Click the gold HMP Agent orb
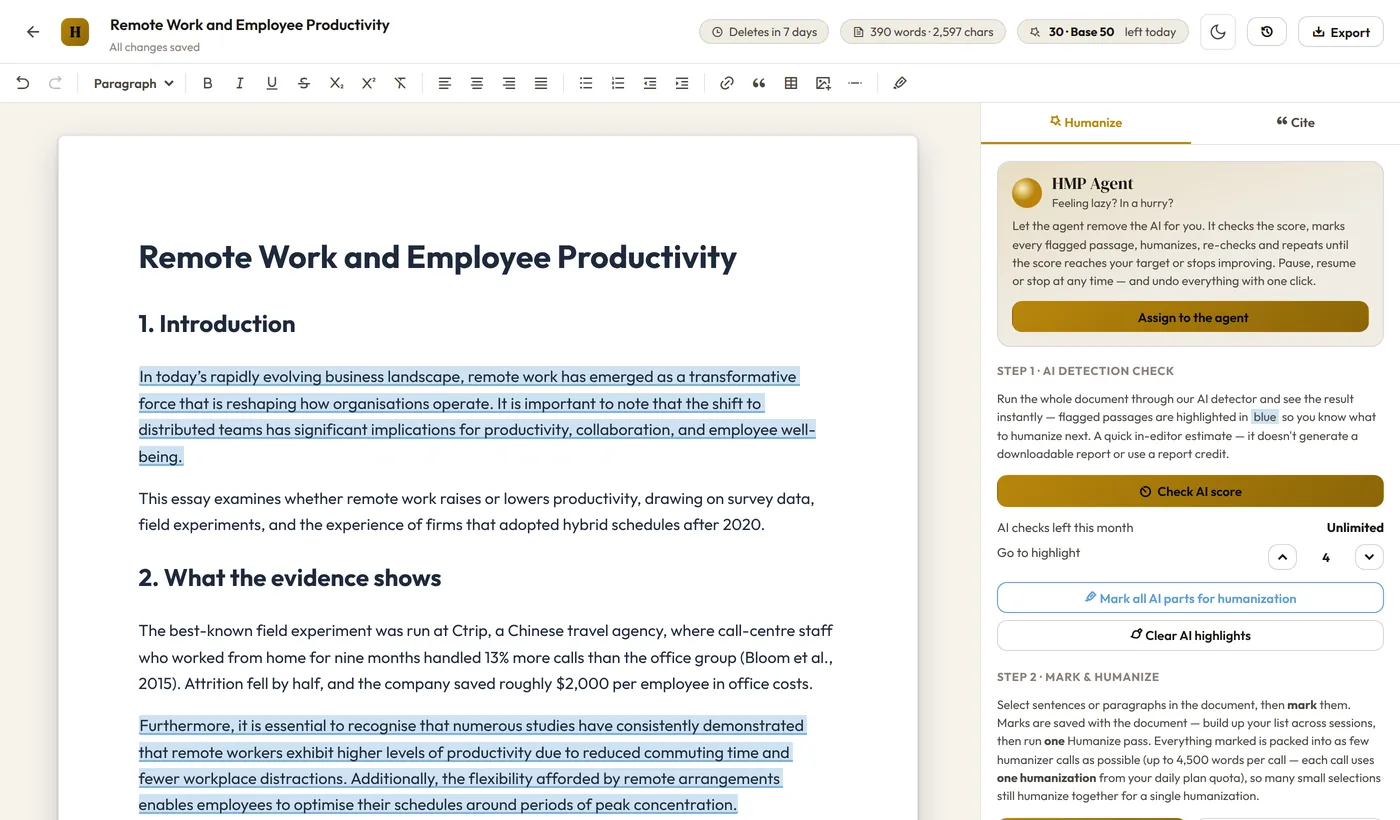 pyautogui.click(x=1027, y=192)
